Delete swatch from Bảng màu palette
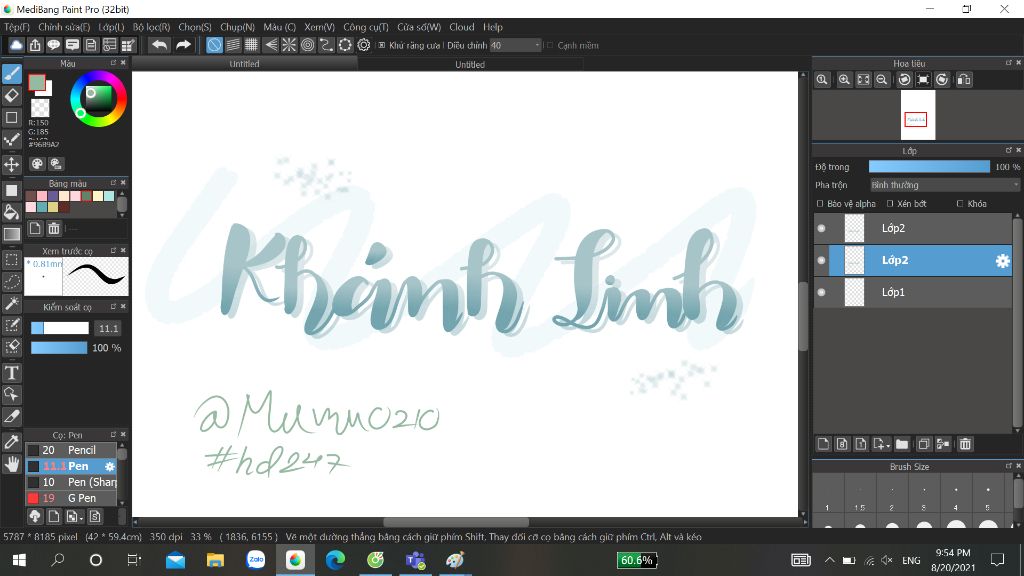 (54, 228)
